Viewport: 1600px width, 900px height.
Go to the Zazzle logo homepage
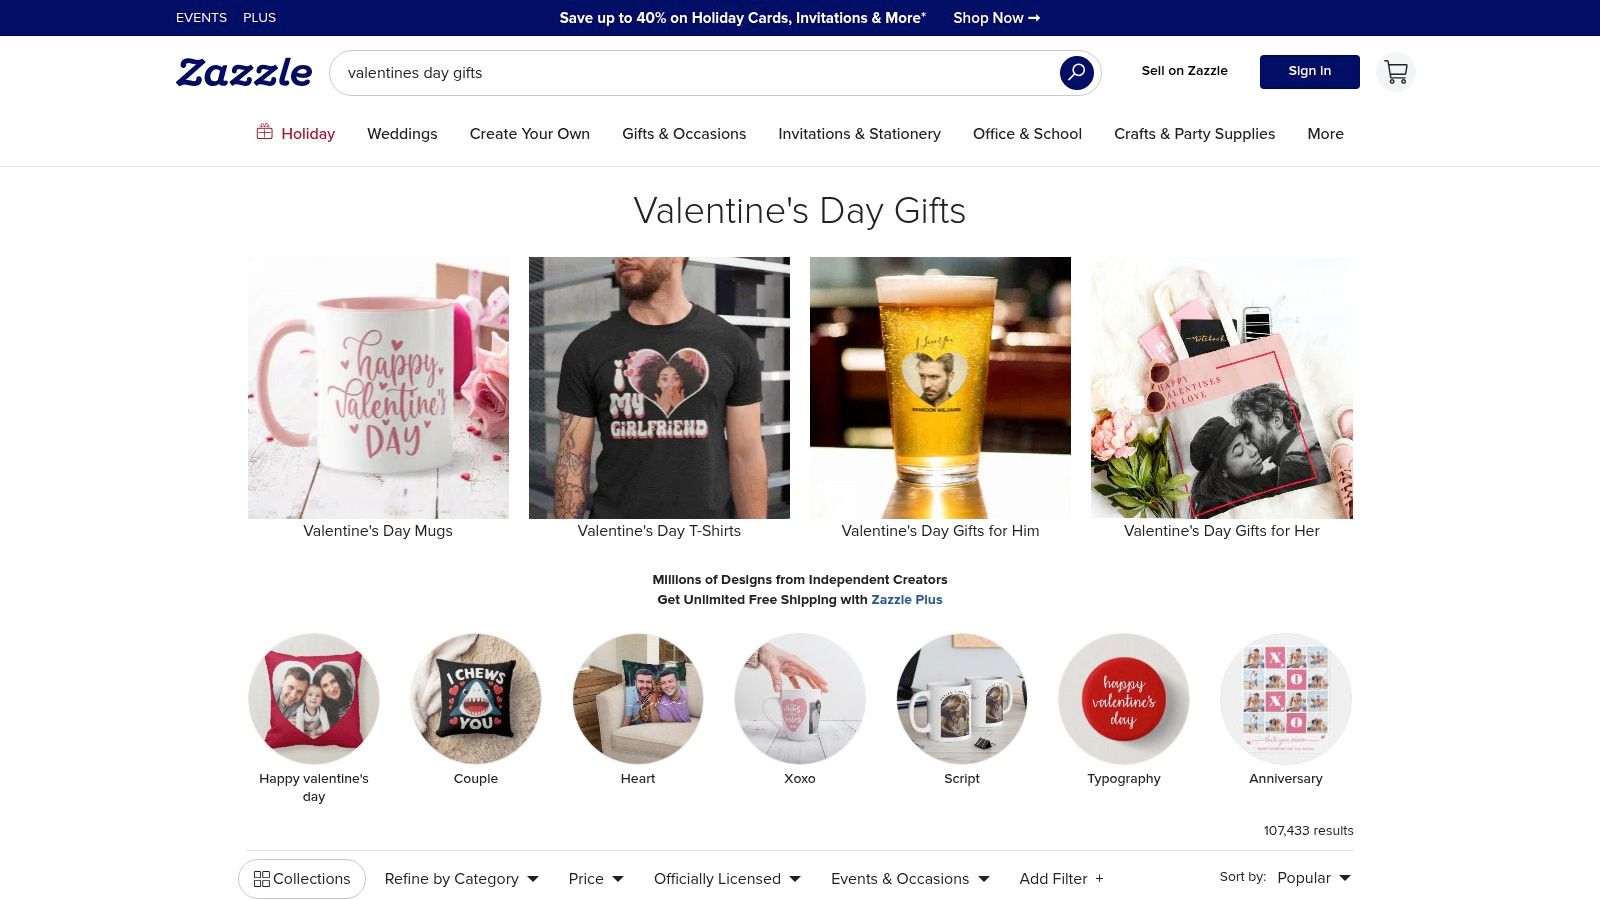pos(244,72)
